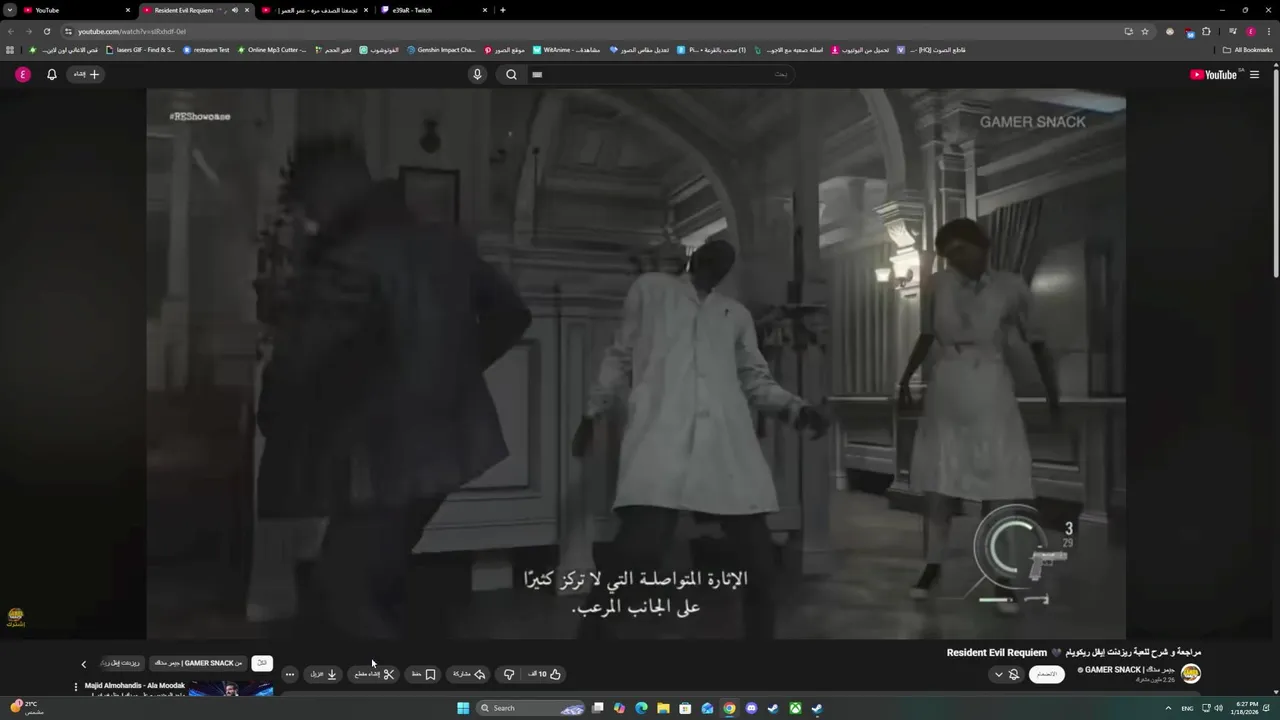The height and width of the screenshot is (720, 1280).
Task: Select the 'From GAMER SNACK' chip
Action: (x=198, y=663)
